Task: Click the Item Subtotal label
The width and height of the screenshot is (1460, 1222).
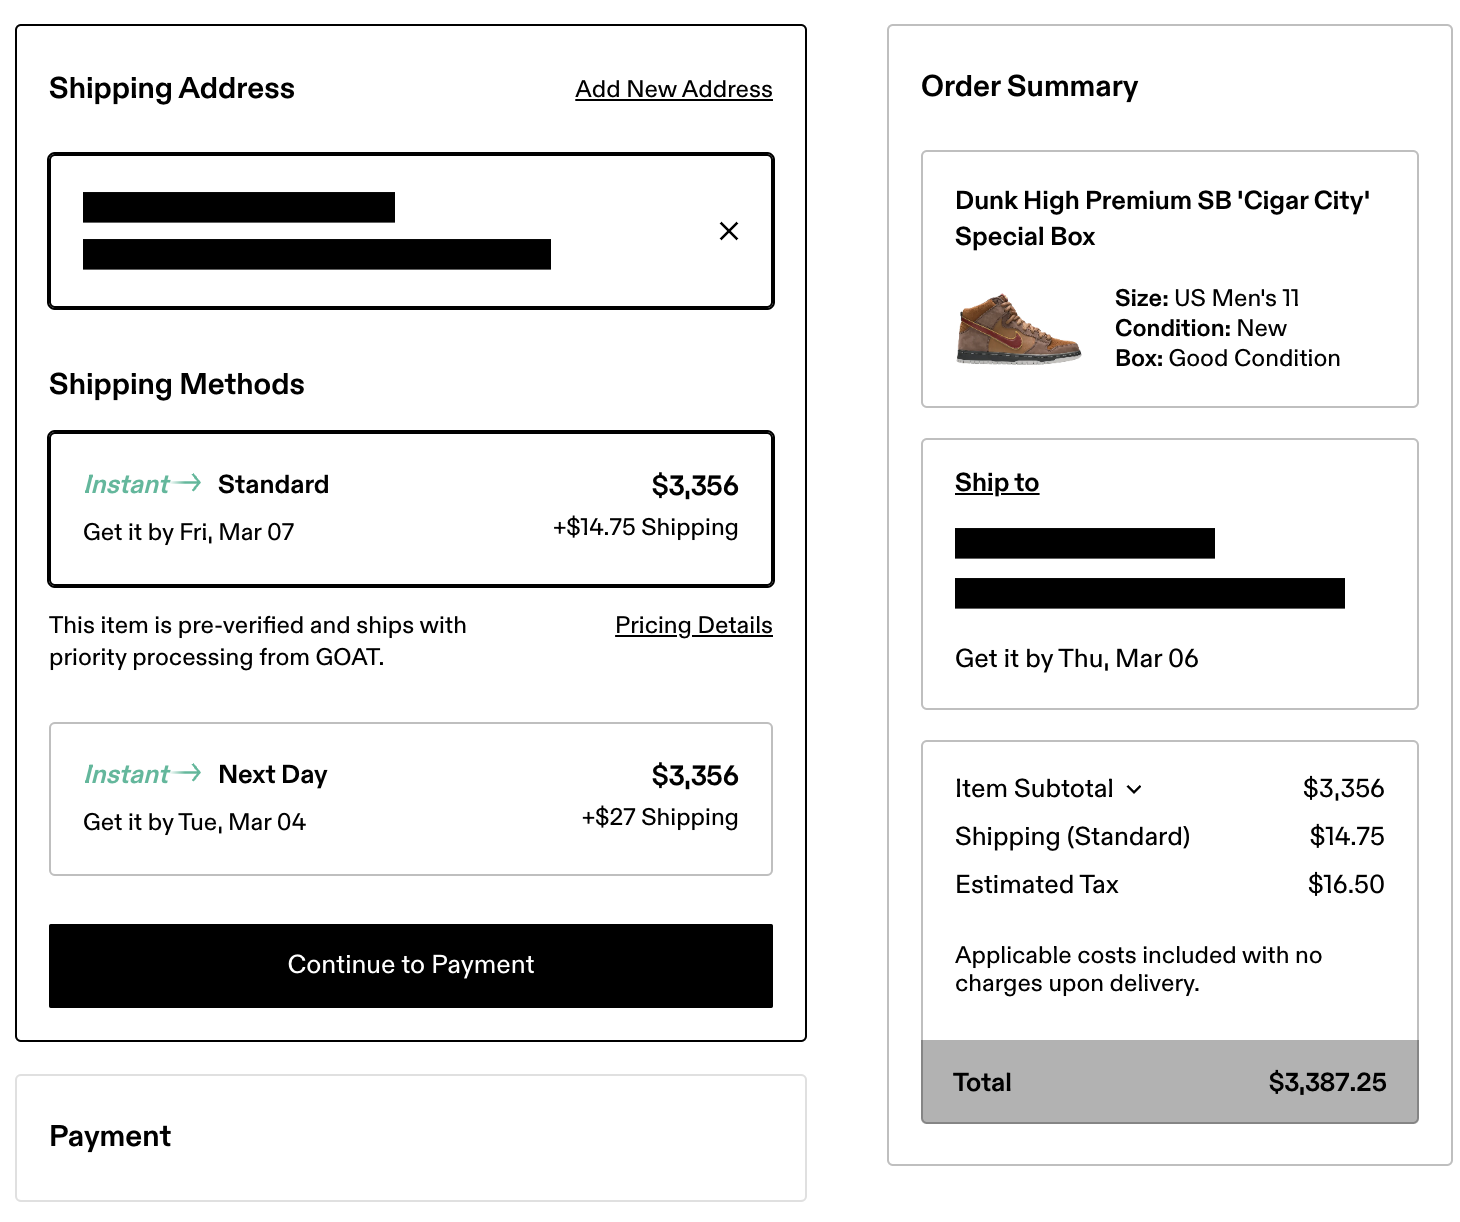Action: [1033, 789]
